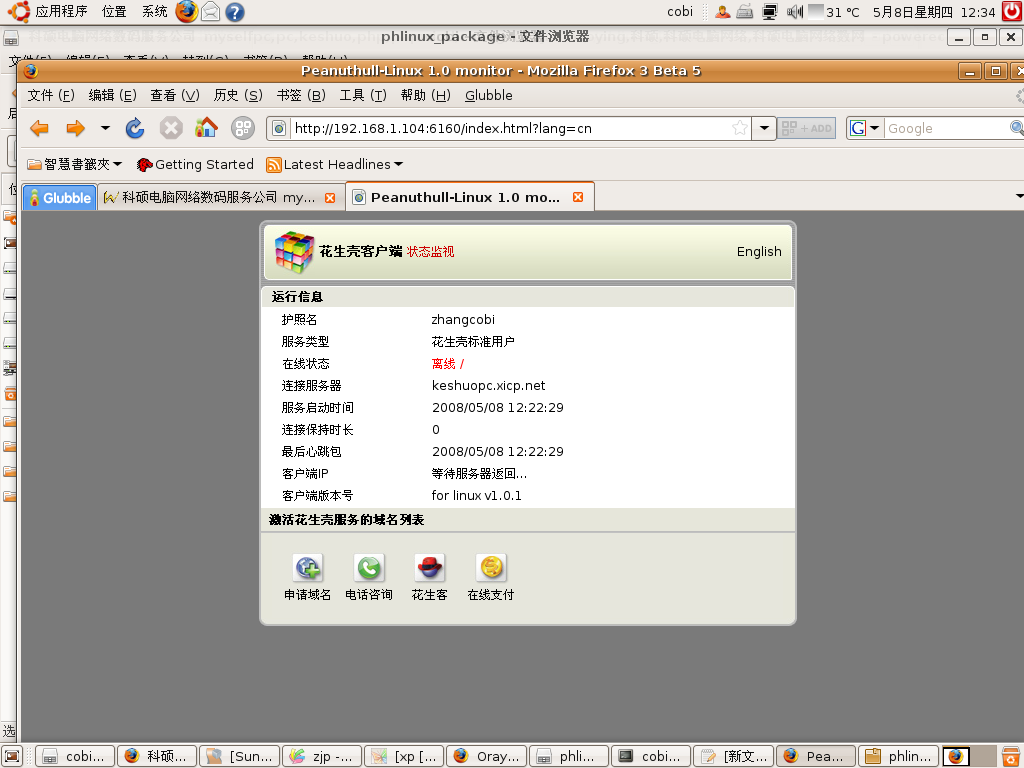1024x768 pixels.
Task: Launch Firefox from the top panel icon
Action: [x=186, y=11]
